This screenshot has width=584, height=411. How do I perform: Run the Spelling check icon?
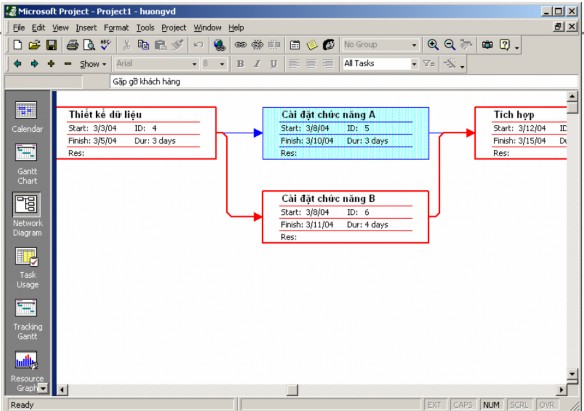click(106, 45)
